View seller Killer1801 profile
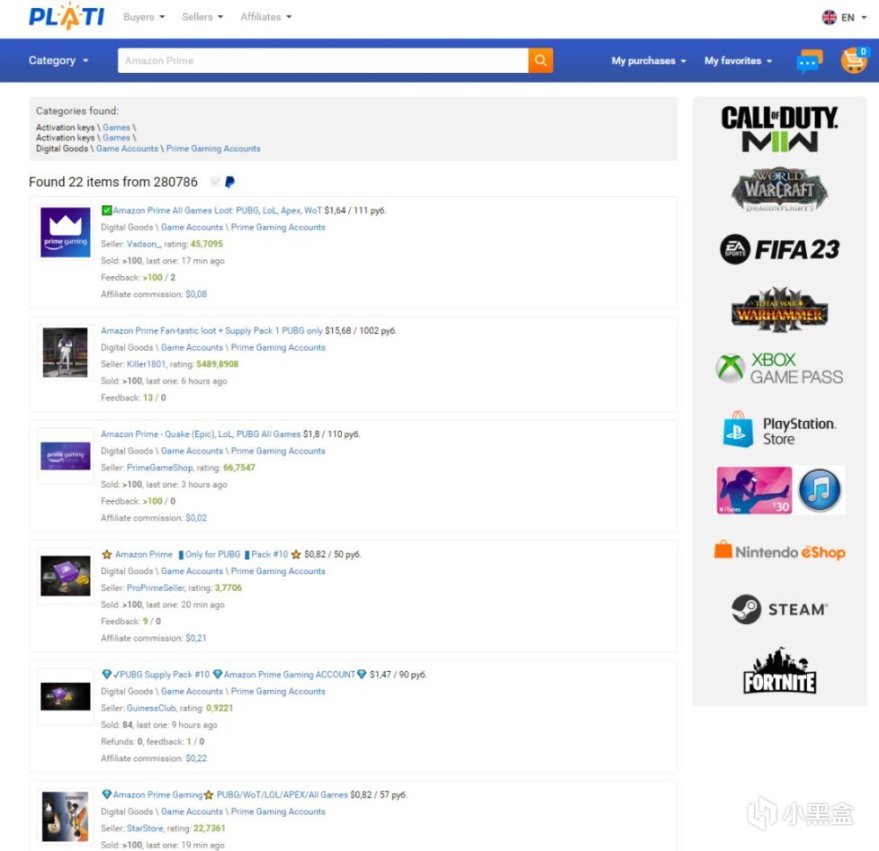 pos(146,364)
